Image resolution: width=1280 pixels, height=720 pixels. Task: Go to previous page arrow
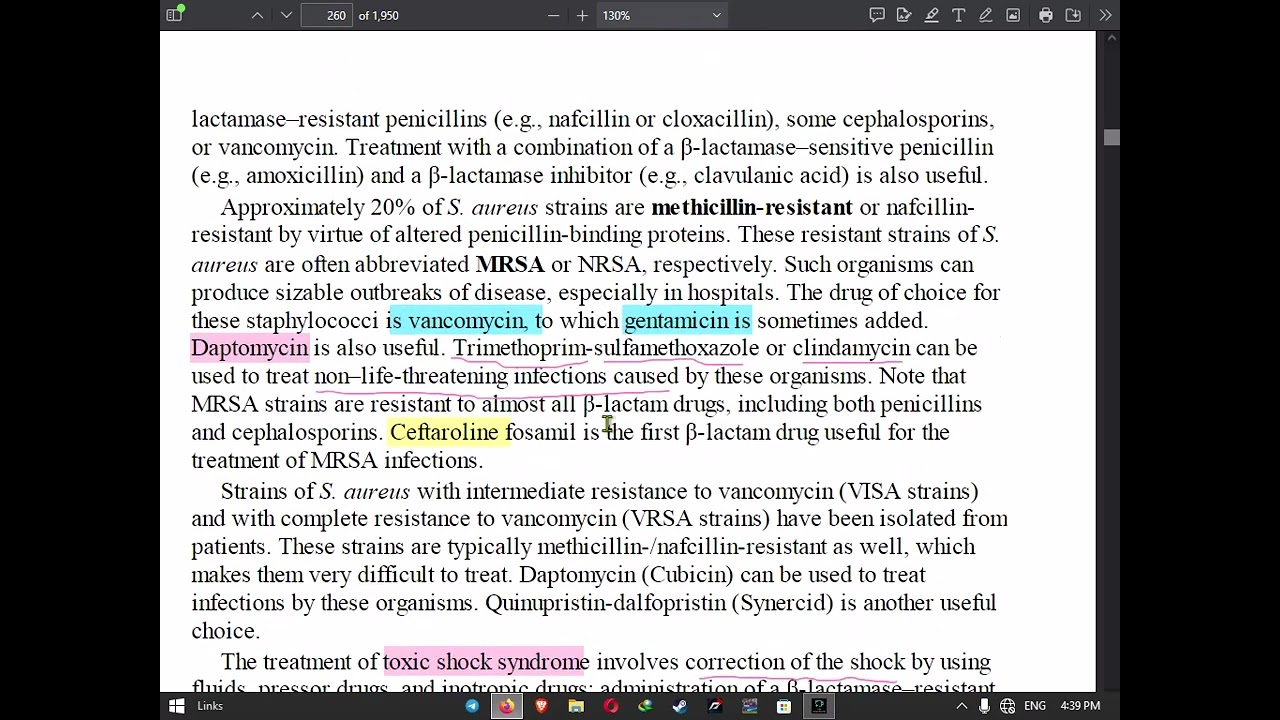coord(257,15)
